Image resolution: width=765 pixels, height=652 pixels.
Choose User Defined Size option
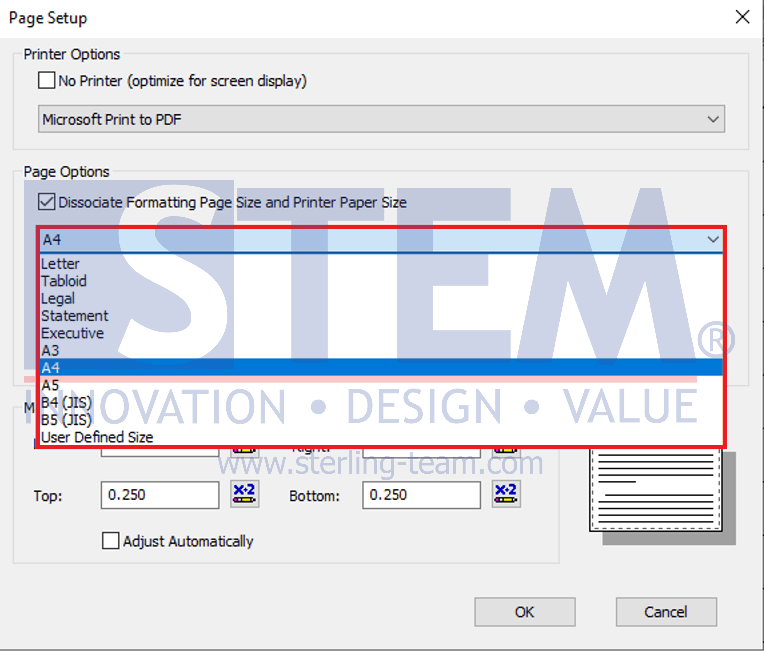(97, 437)
